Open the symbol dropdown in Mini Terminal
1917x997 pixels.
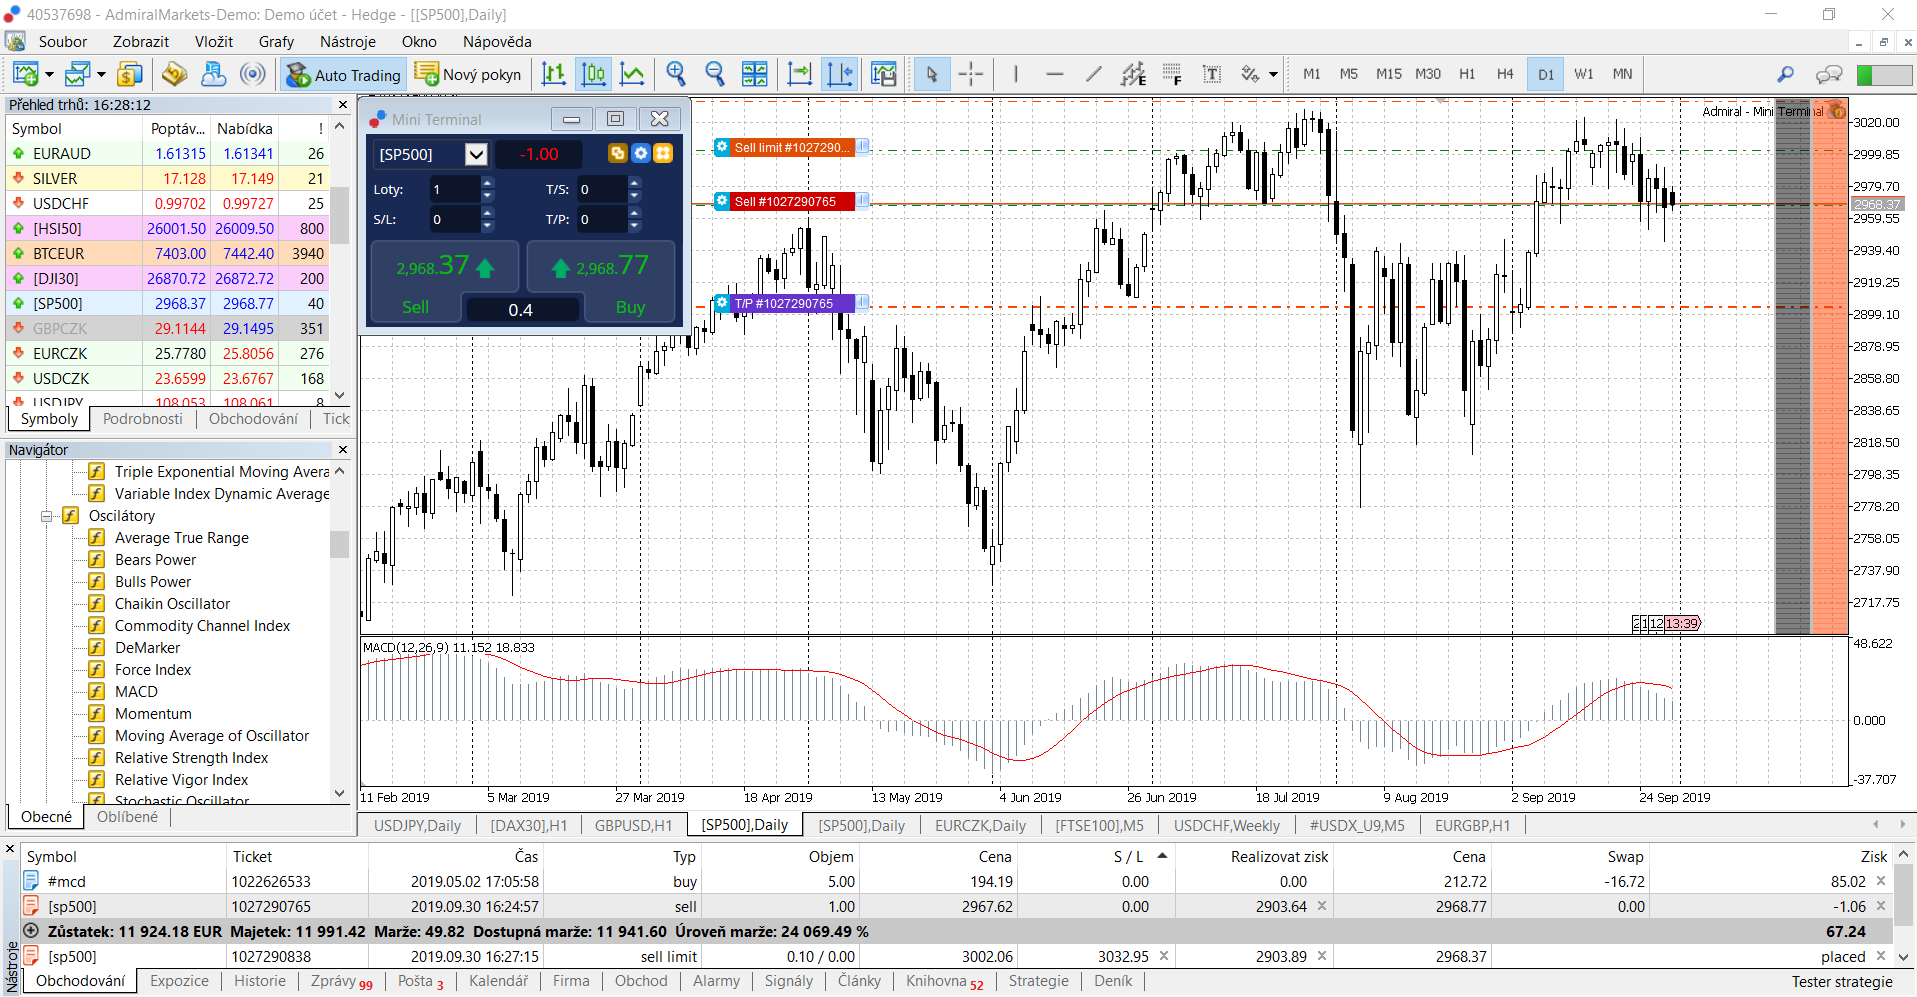[x=477, y=154]
